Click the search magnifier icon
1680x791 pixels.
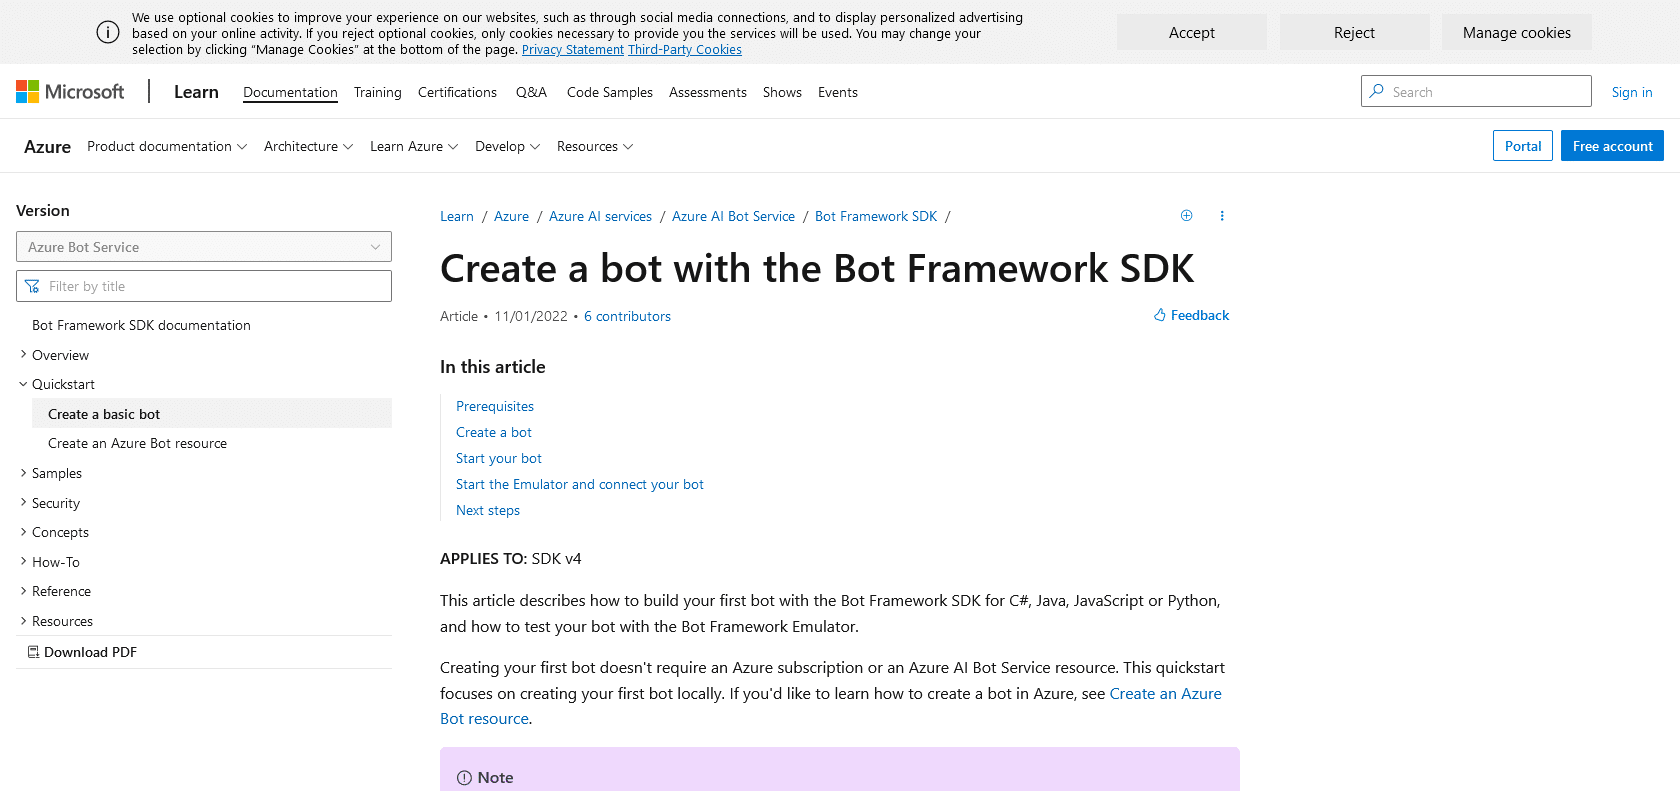point(1377,91)
